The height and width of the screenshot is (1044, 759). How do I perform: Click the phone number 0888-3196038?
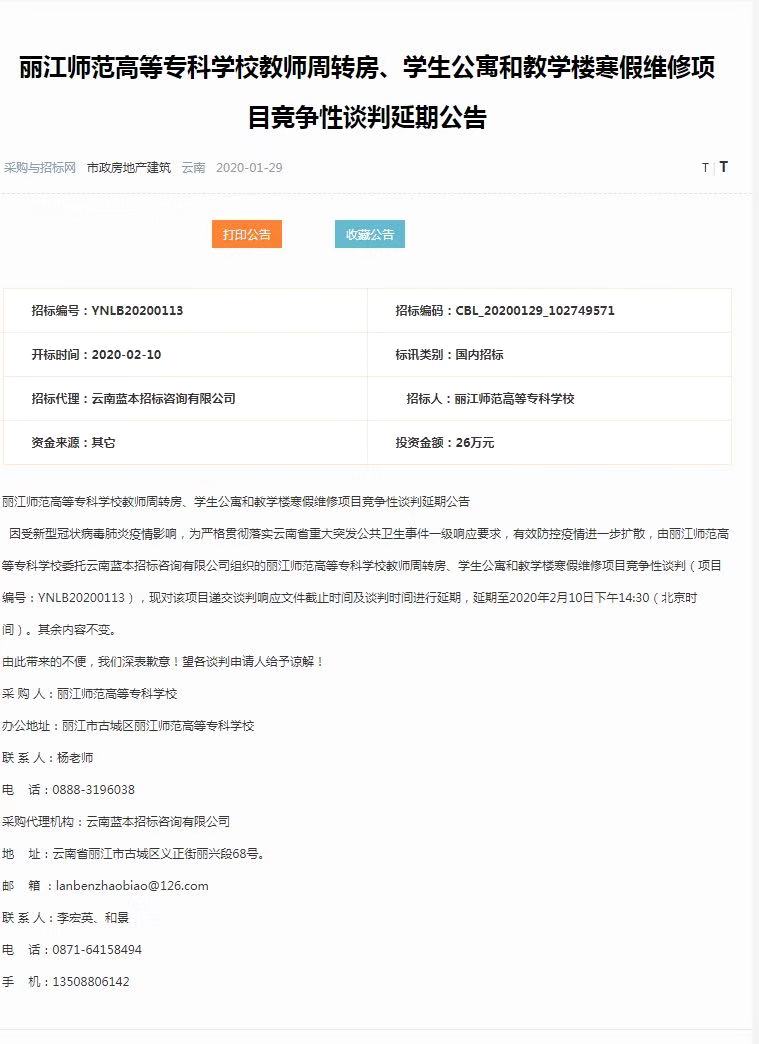click(x=93, y=790)
